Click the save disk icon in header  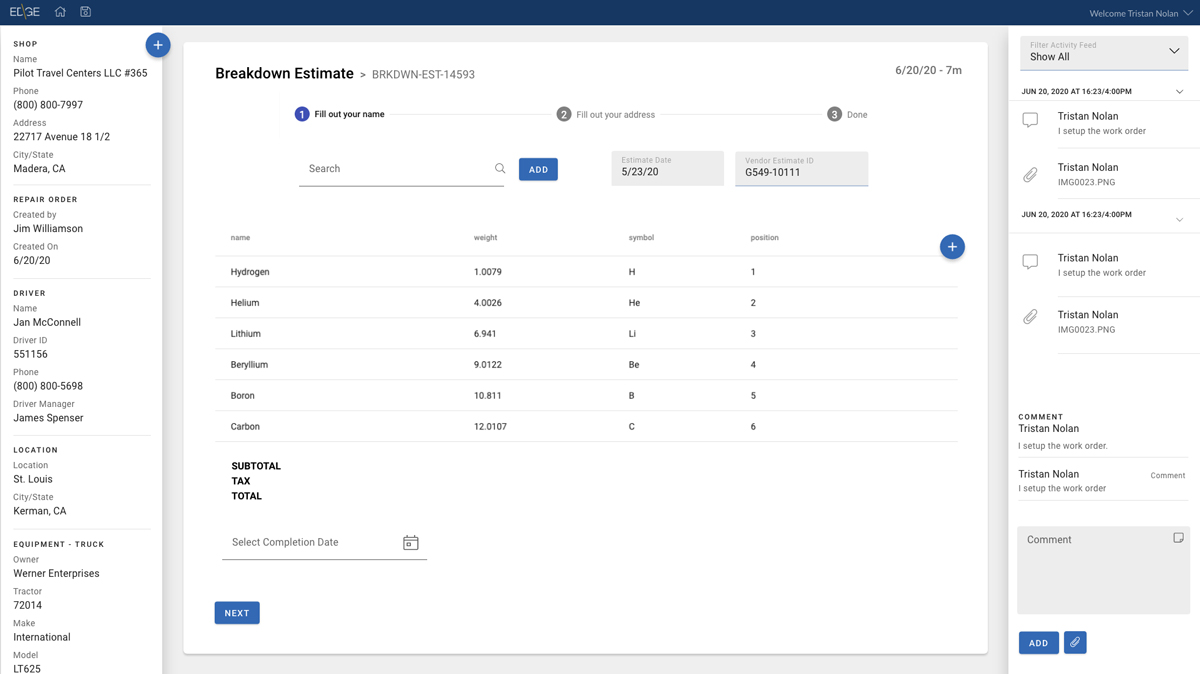coord(85,12)
